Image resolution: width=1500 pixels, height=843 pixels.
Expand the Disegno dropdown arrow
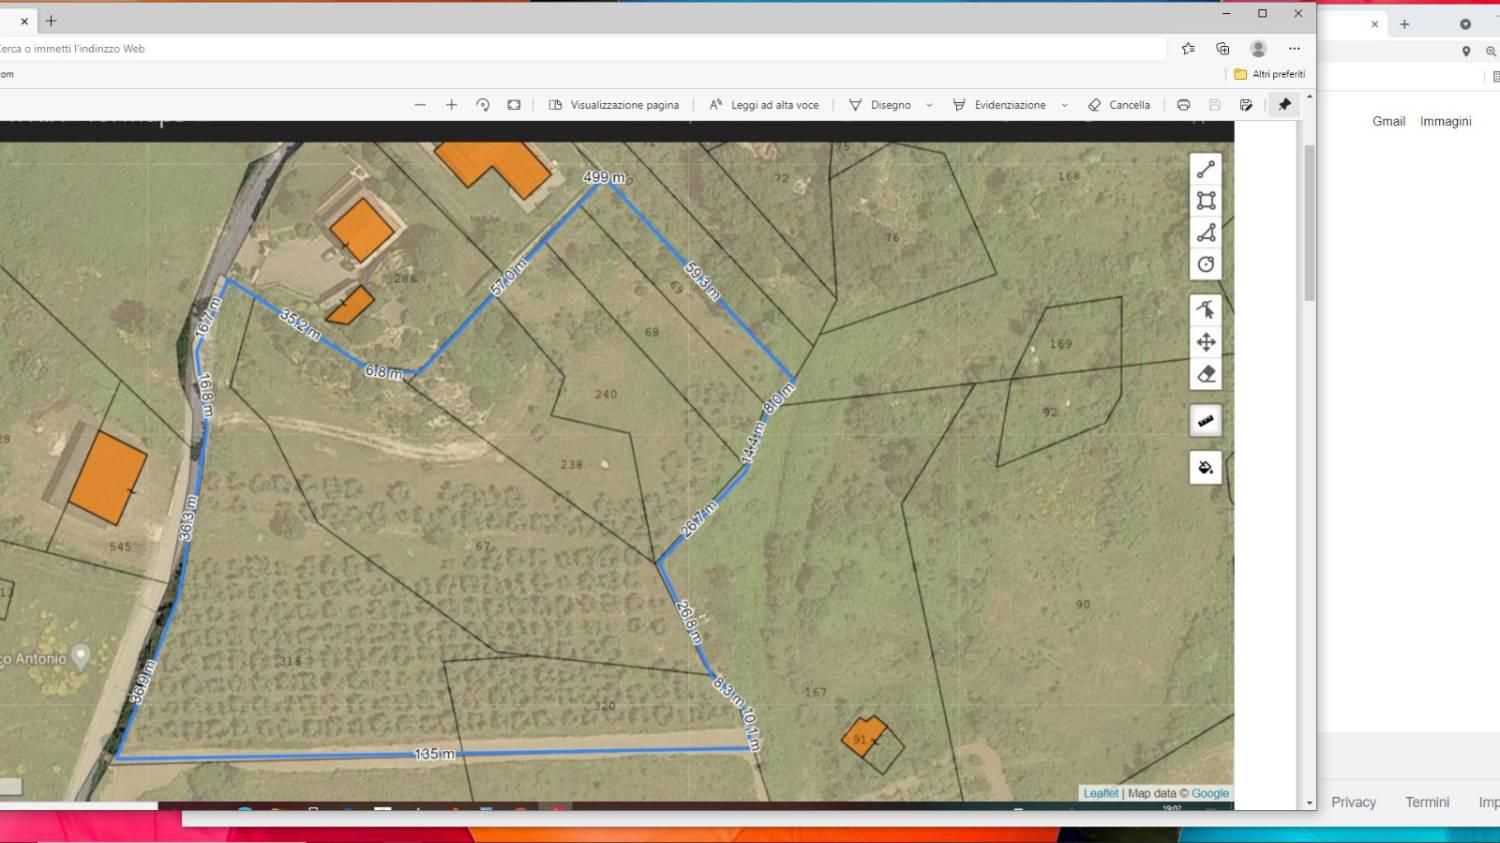click(x=929, y=105)
